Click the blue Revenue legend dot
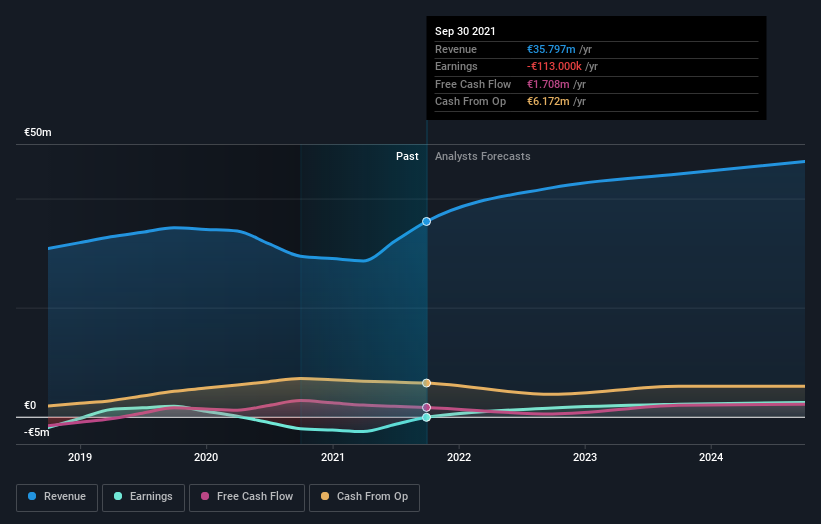The image size is (821, 524). coord(32,496)
